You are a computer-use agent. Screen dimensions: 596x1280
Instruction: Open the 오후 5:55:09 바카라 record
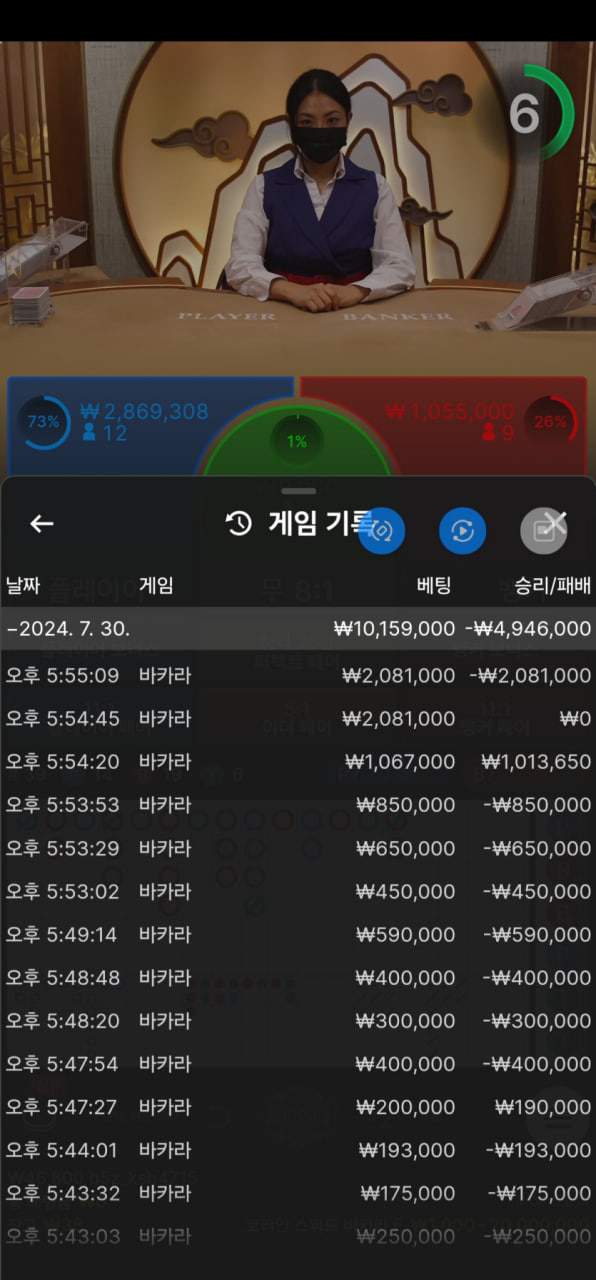298,675
